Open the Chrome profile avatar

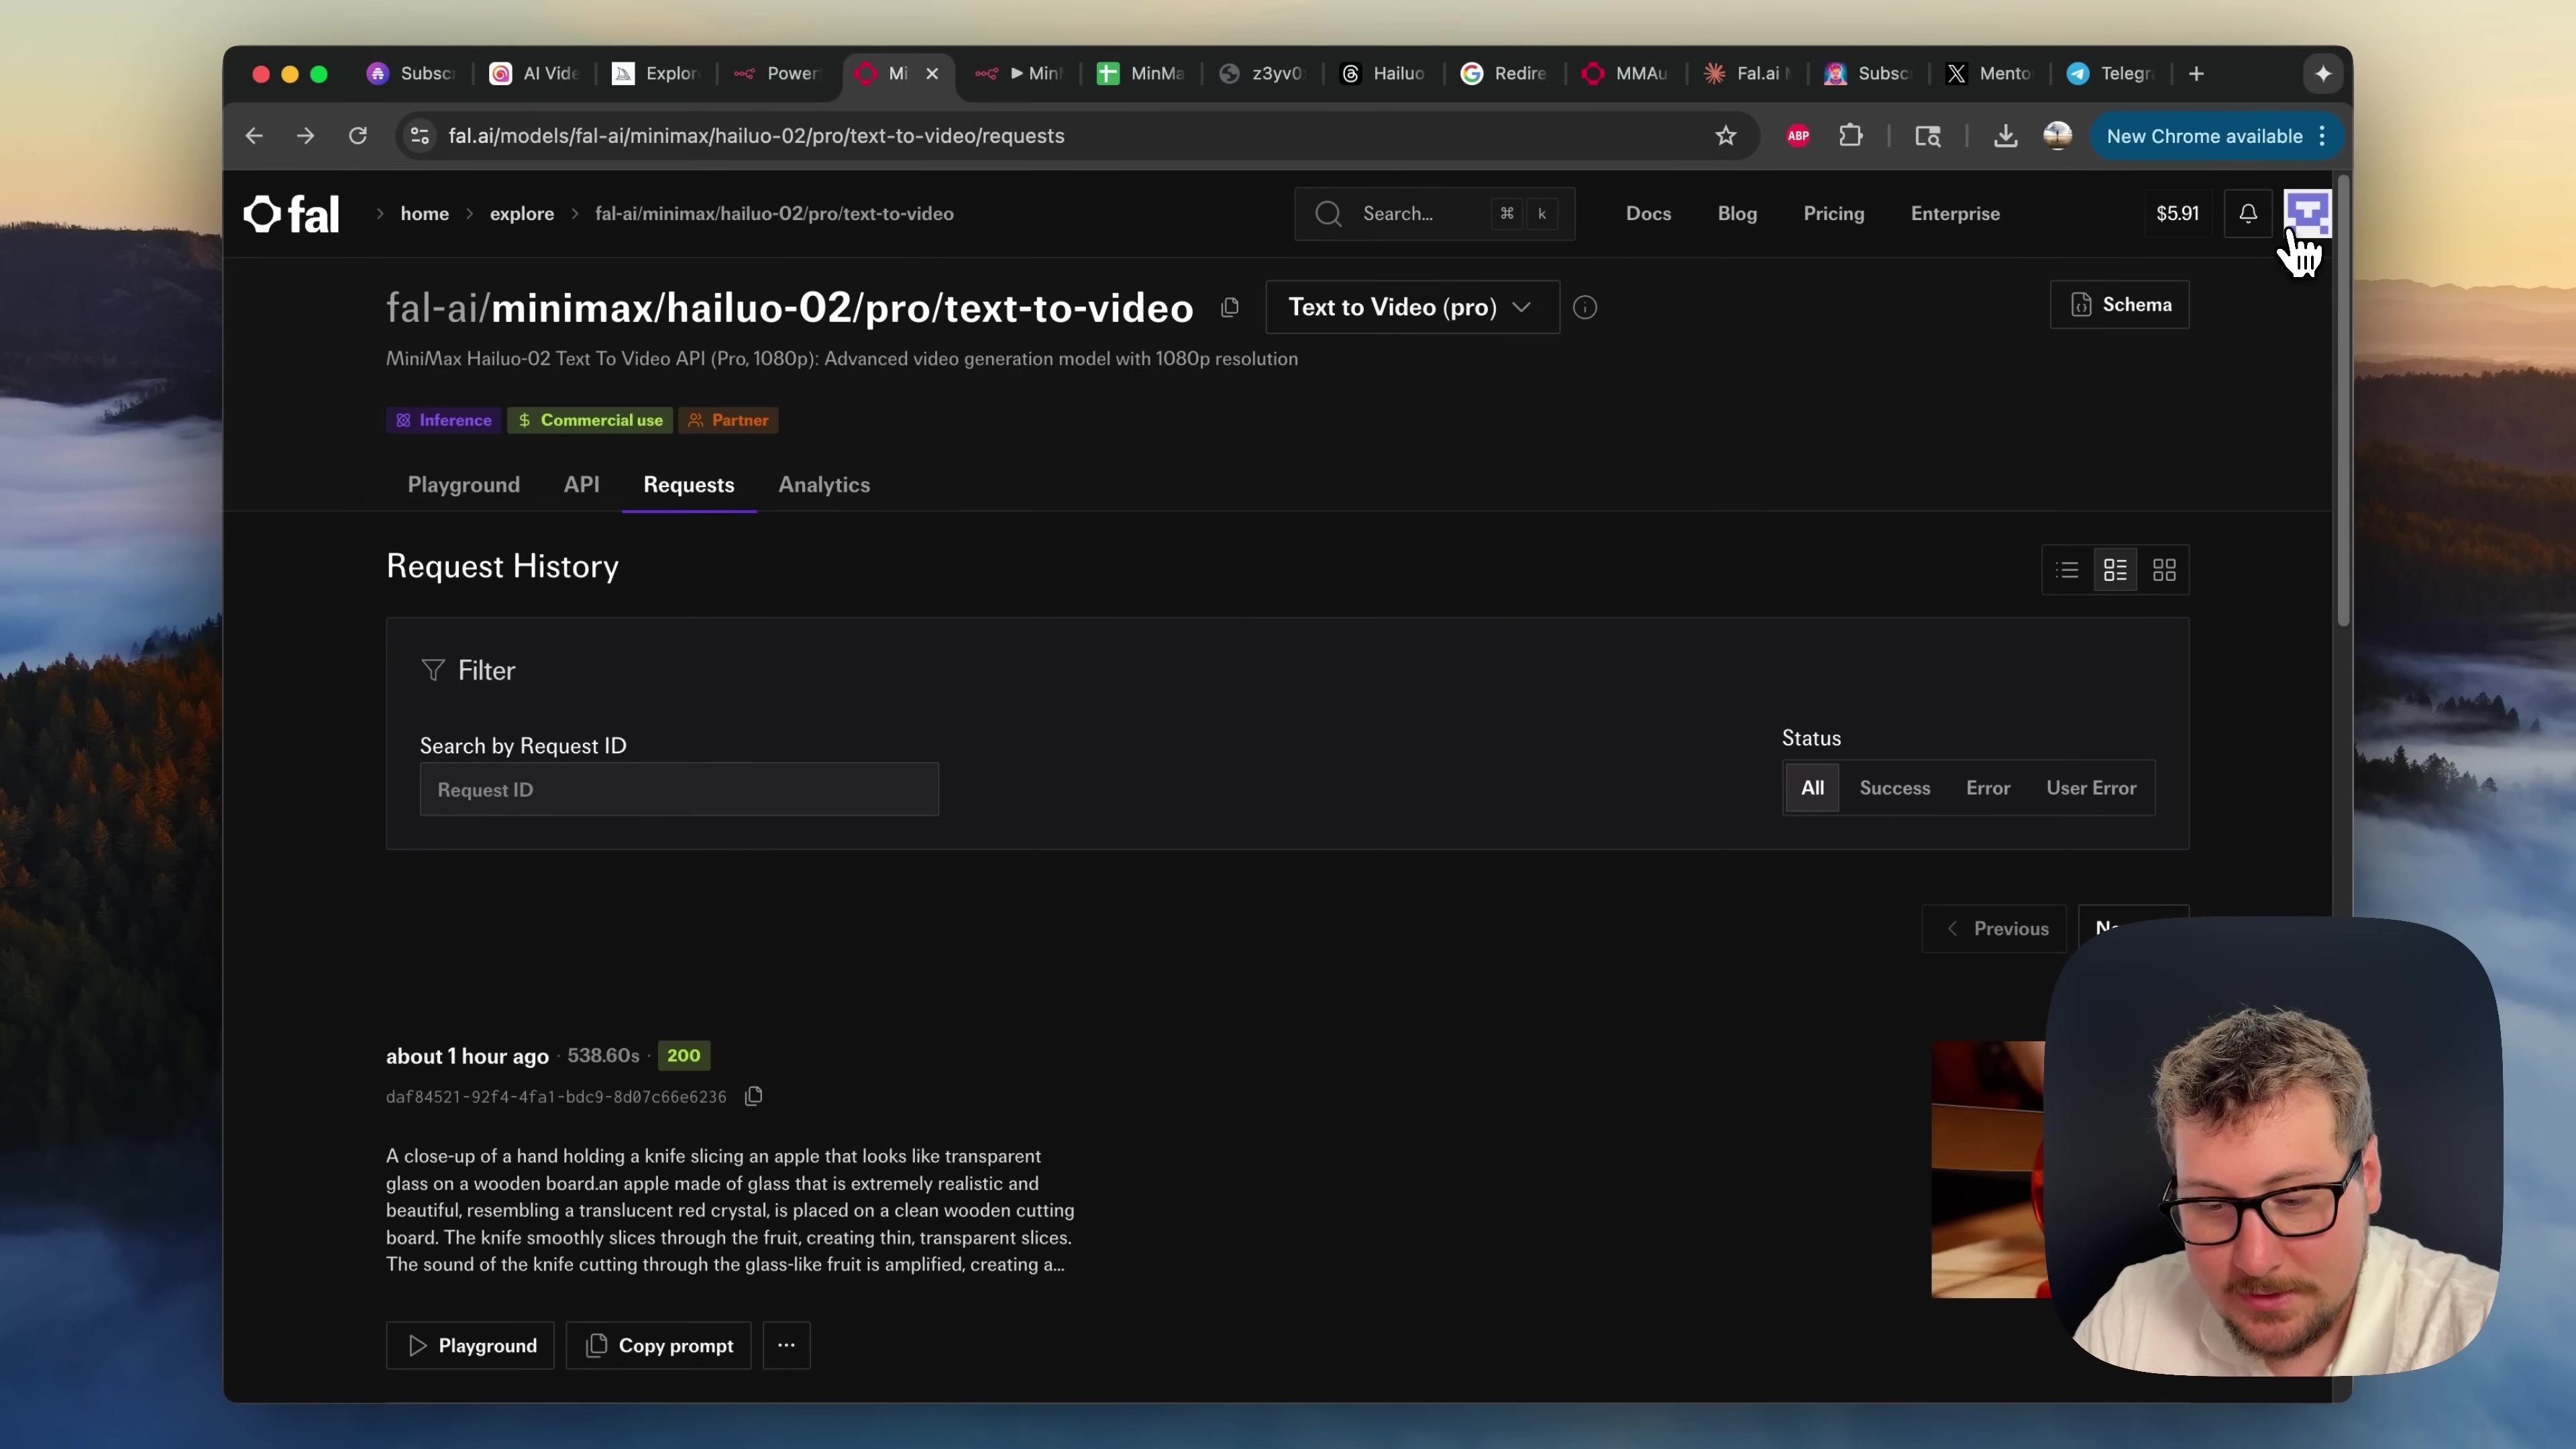(x=2058, y=136)
